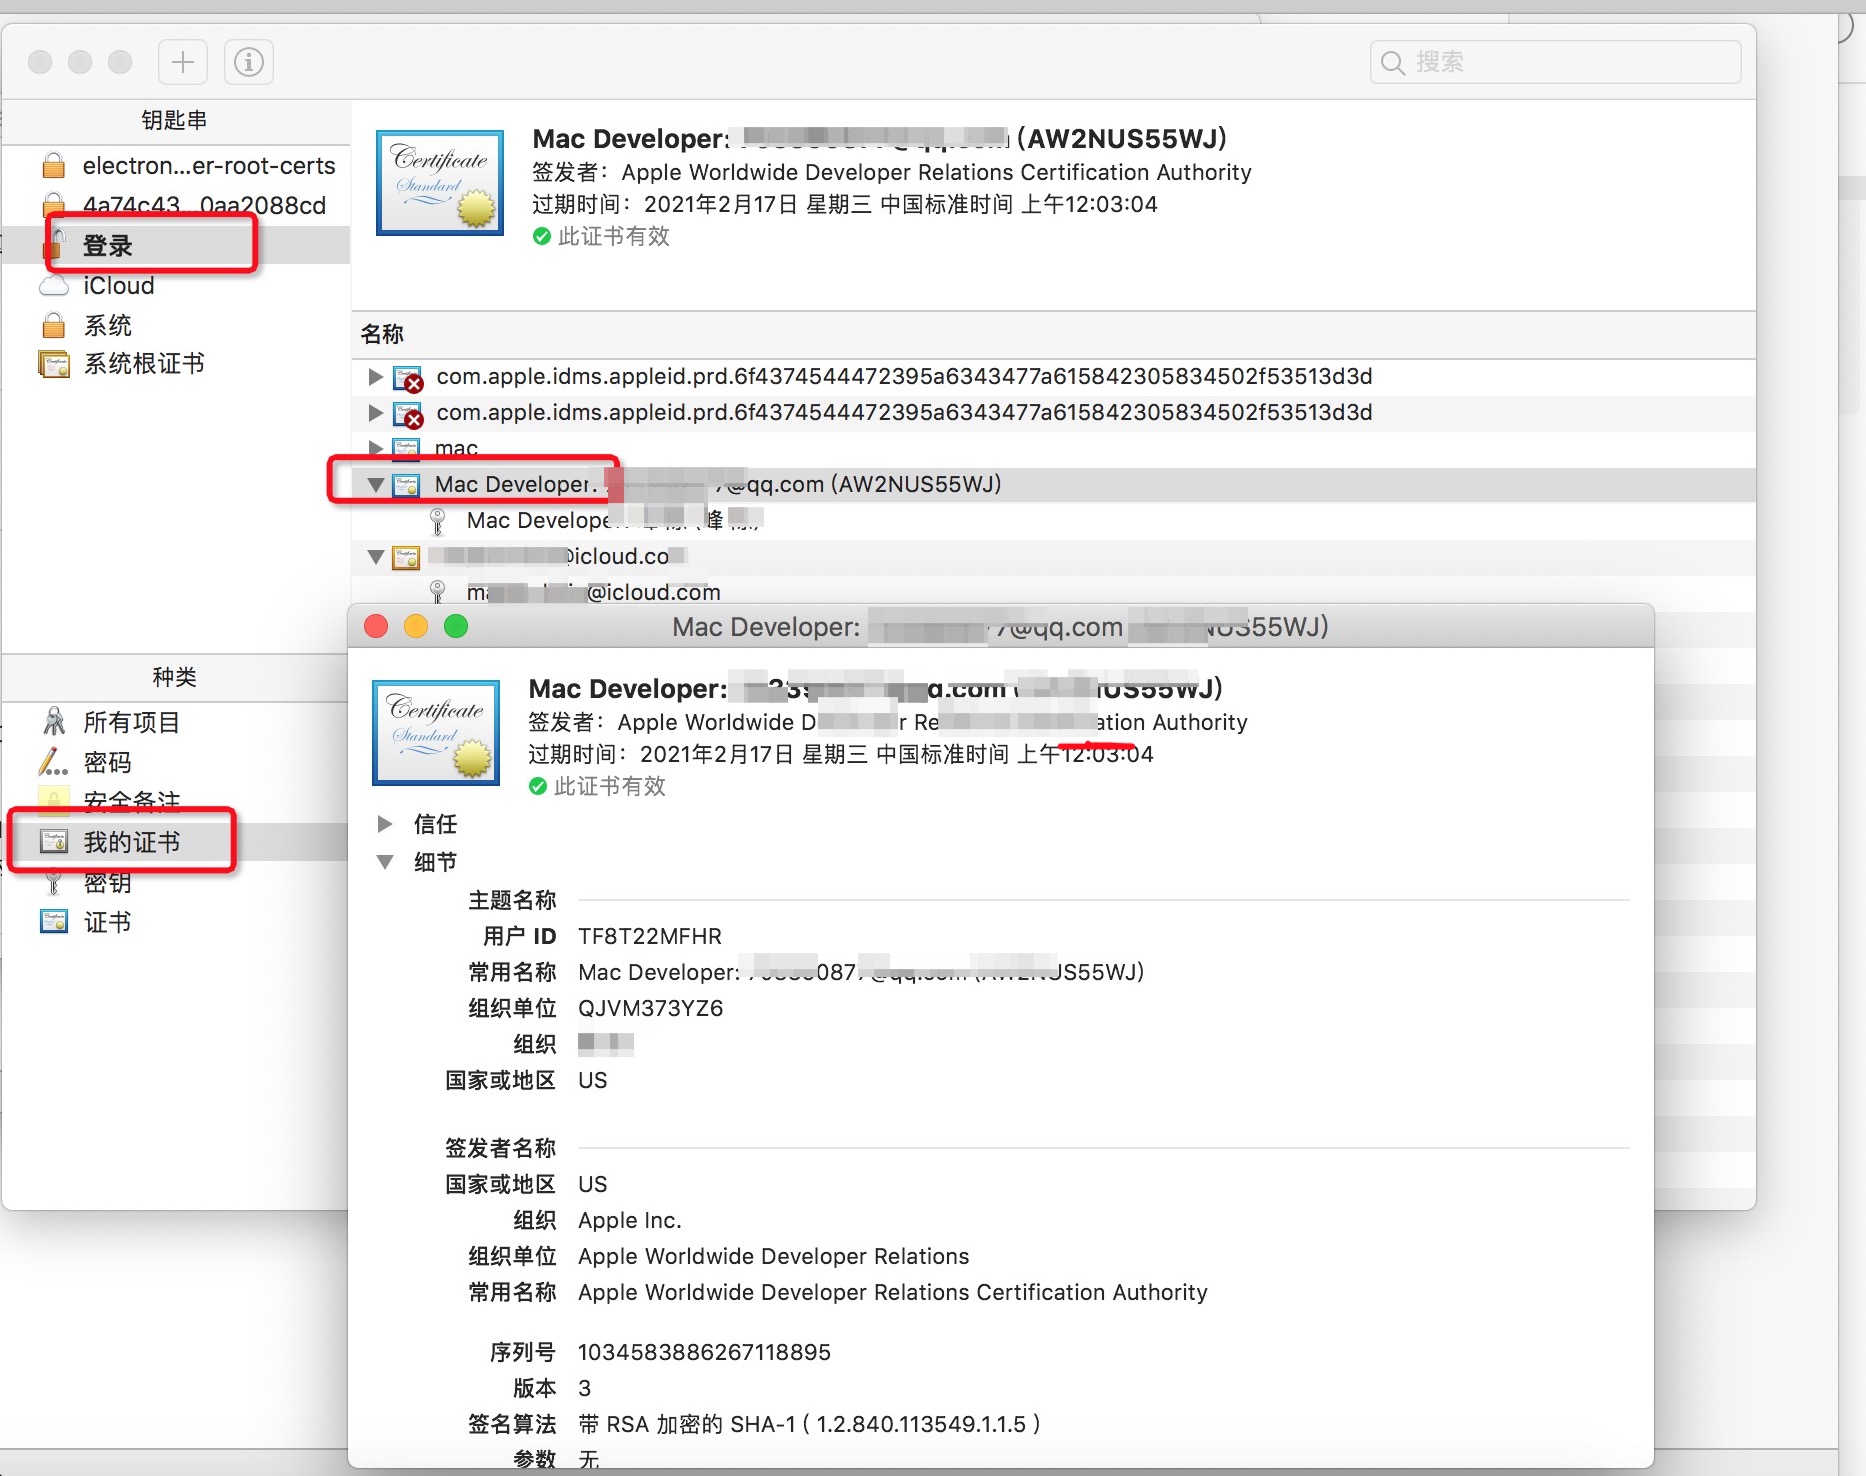Click the certificate icon beside 证书
The width and height of the screenshot is (1866, 1476).
coord(54,921)
